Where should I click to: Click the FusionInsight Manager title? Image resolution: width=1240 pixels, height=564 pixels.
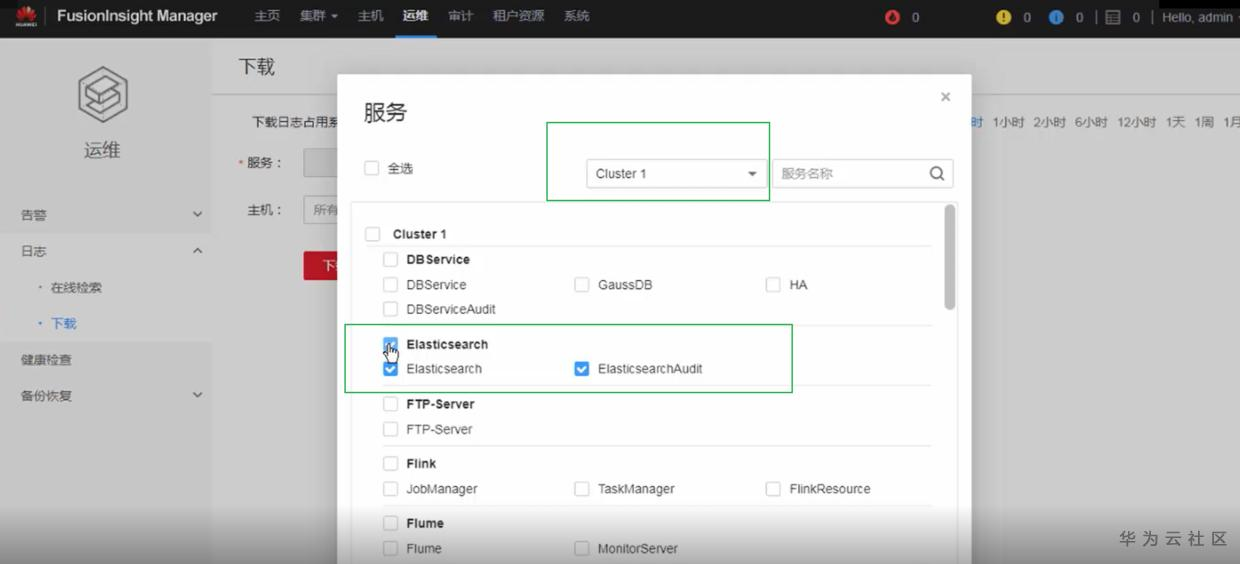[137, 16]
